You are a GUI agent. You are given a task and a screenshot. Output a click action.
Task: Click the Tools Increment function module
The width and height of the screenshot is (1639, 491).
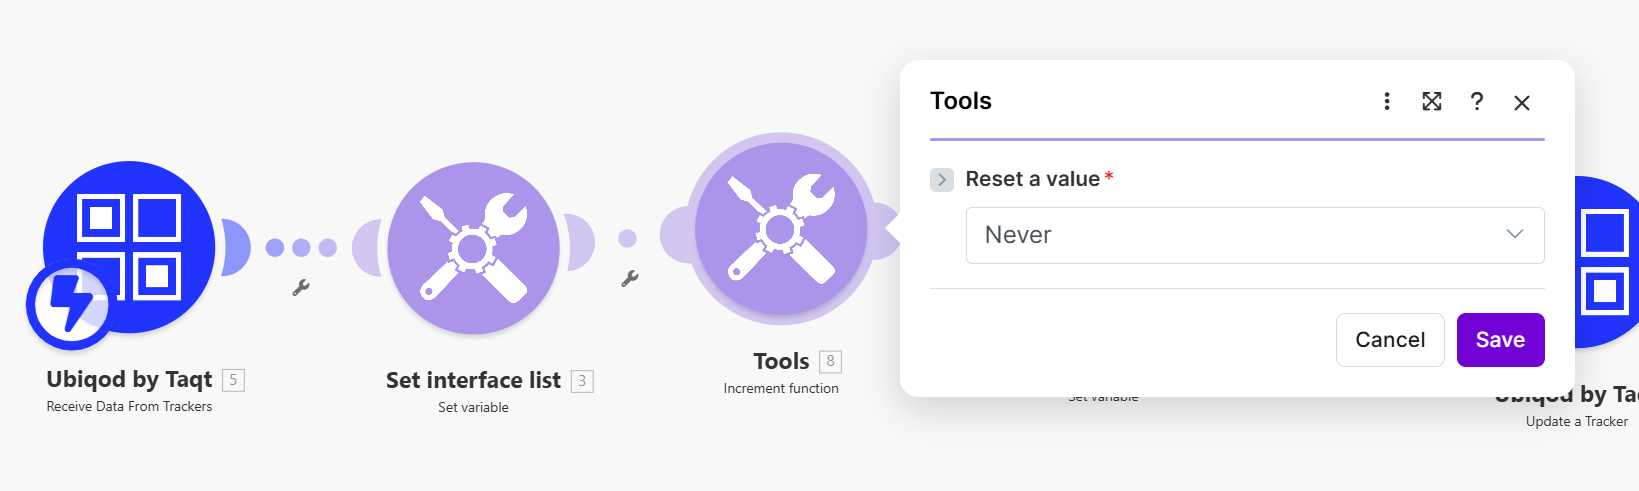coord(781,229)
